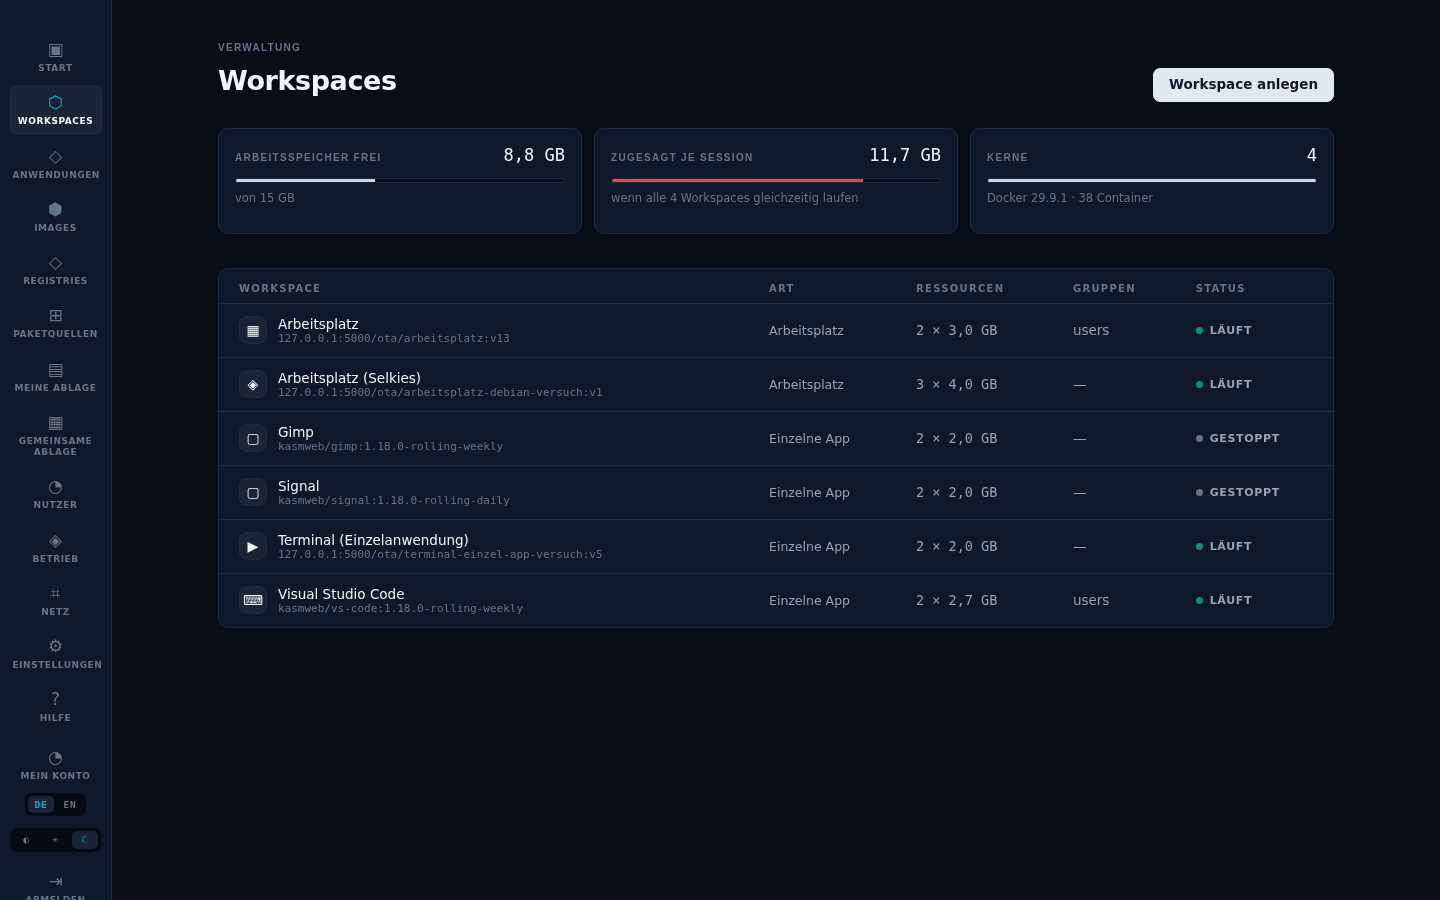
Task: Open the Anwendungen section
Action: click(x=55, y=164)
